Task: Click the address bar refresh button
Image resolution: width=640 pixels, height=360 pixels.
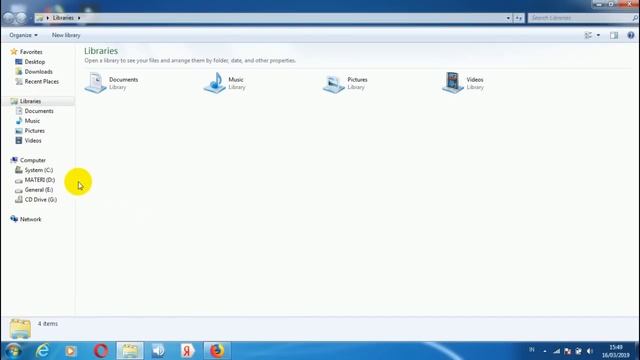Action: 518,18
